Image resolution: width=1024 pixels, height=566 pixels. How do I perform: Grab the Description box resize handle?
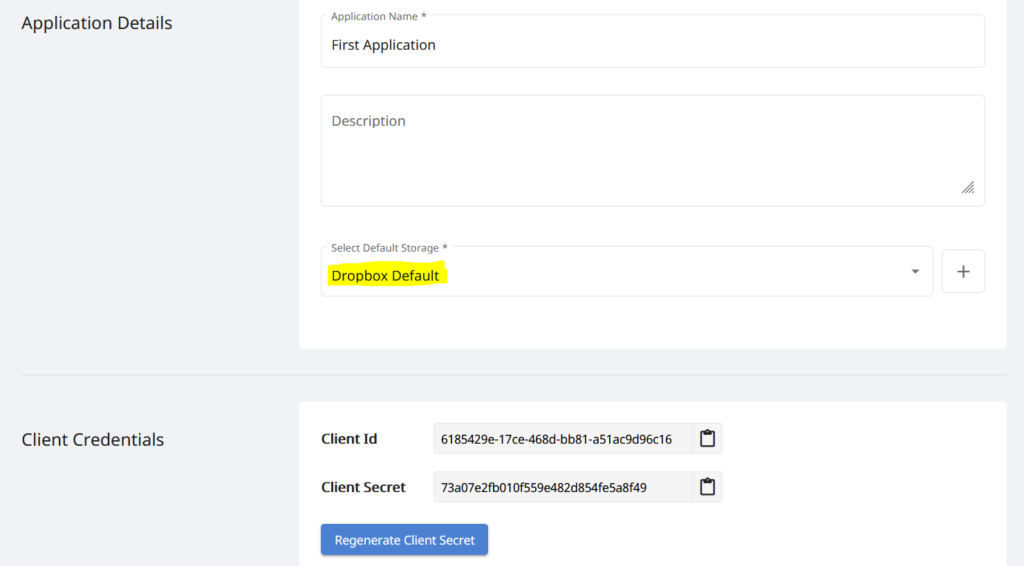(967, 188)
